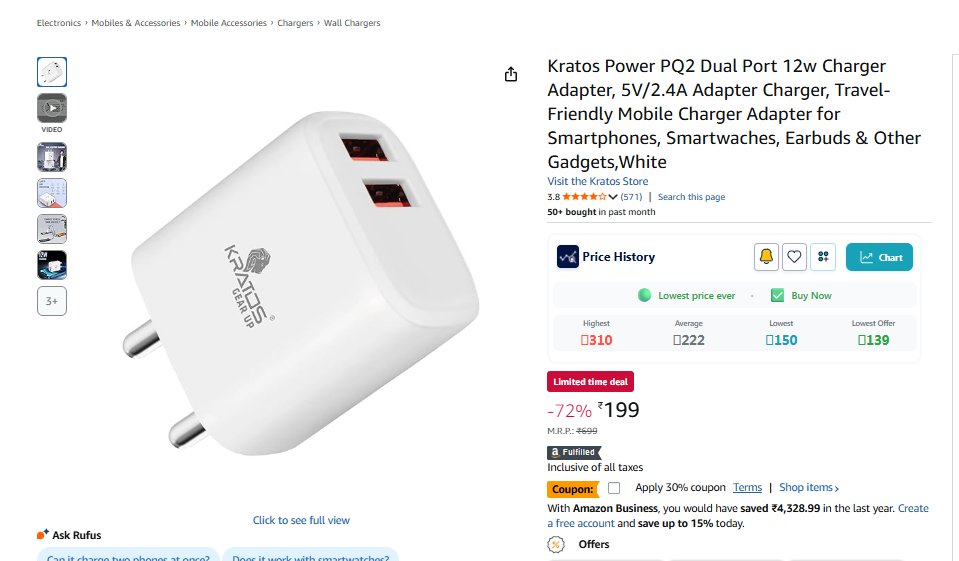
Task: Expand the star rating dropdown arrow
Action: coord(613,197)
